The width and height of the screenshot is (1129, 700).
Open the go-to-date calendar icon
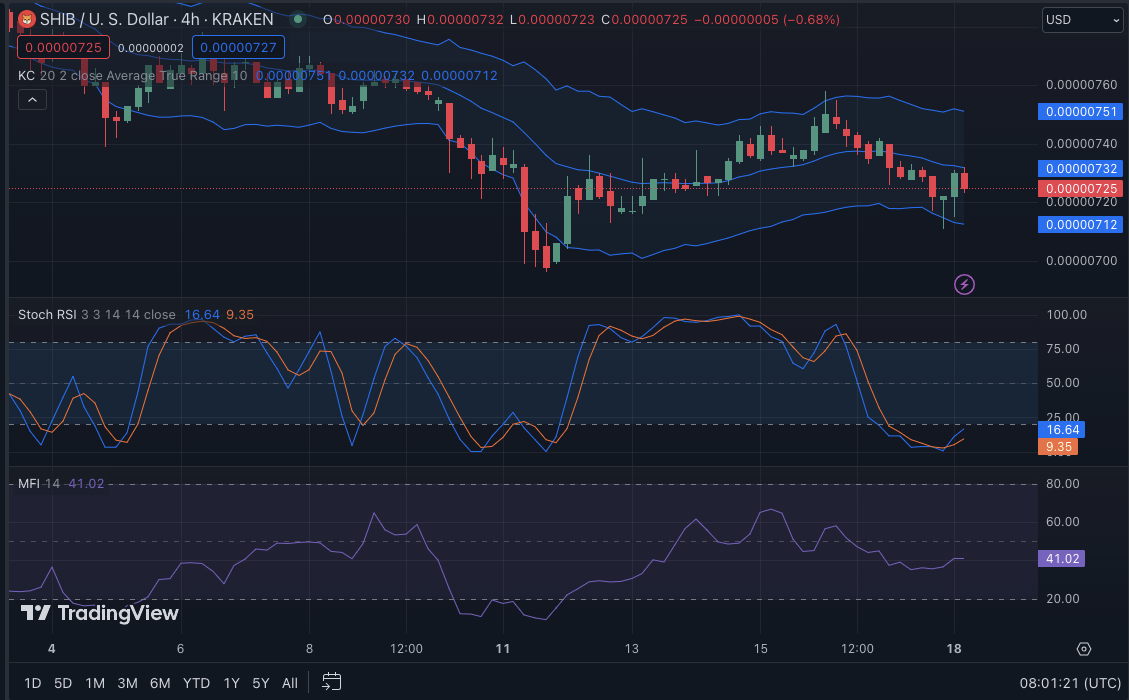(331, 681)
